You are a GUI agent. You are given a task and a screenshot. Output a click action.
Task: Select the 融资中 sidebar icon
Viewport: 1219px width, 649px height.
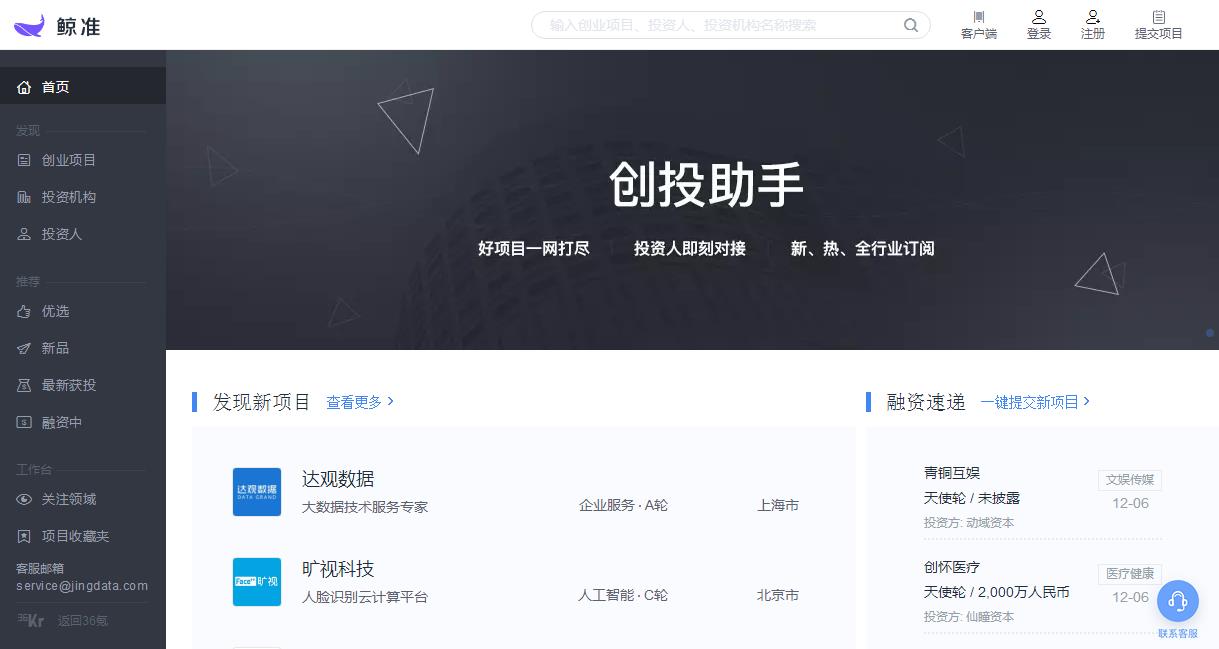(23, 422)
